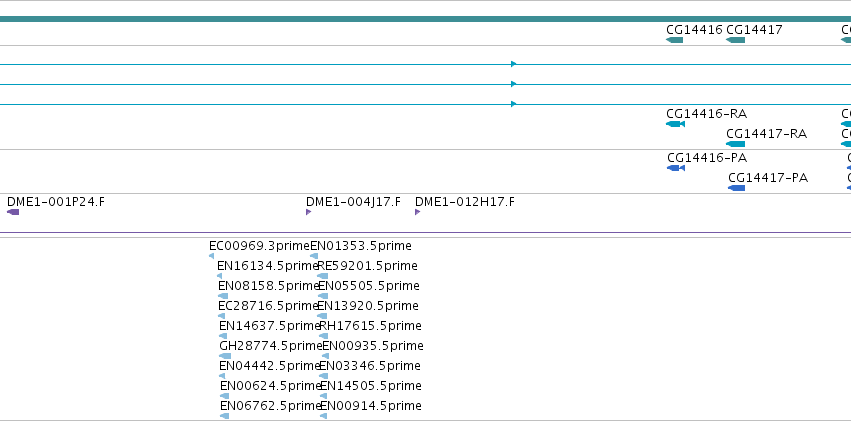Select the DME1-004J17.F label
851x421 pixels.
pyautogui.click(x=353, y=202)
